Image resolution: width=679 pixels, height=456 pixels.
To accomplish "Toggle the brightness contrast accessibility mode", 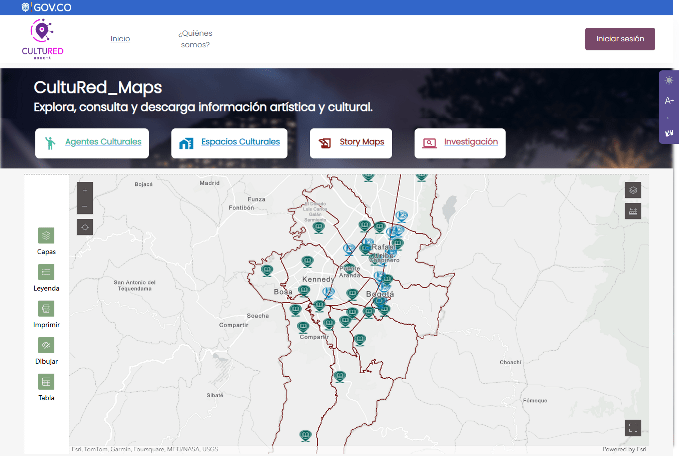I will (x=669, y=80).
